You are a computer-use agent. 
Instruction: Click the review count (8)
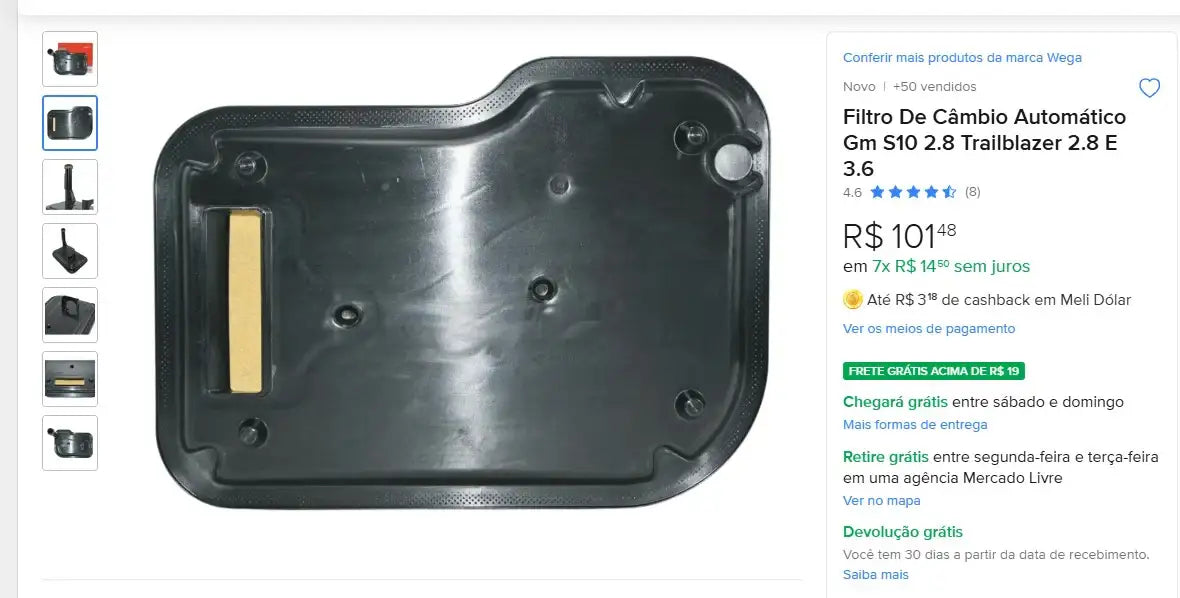click(x=972, y=192)
